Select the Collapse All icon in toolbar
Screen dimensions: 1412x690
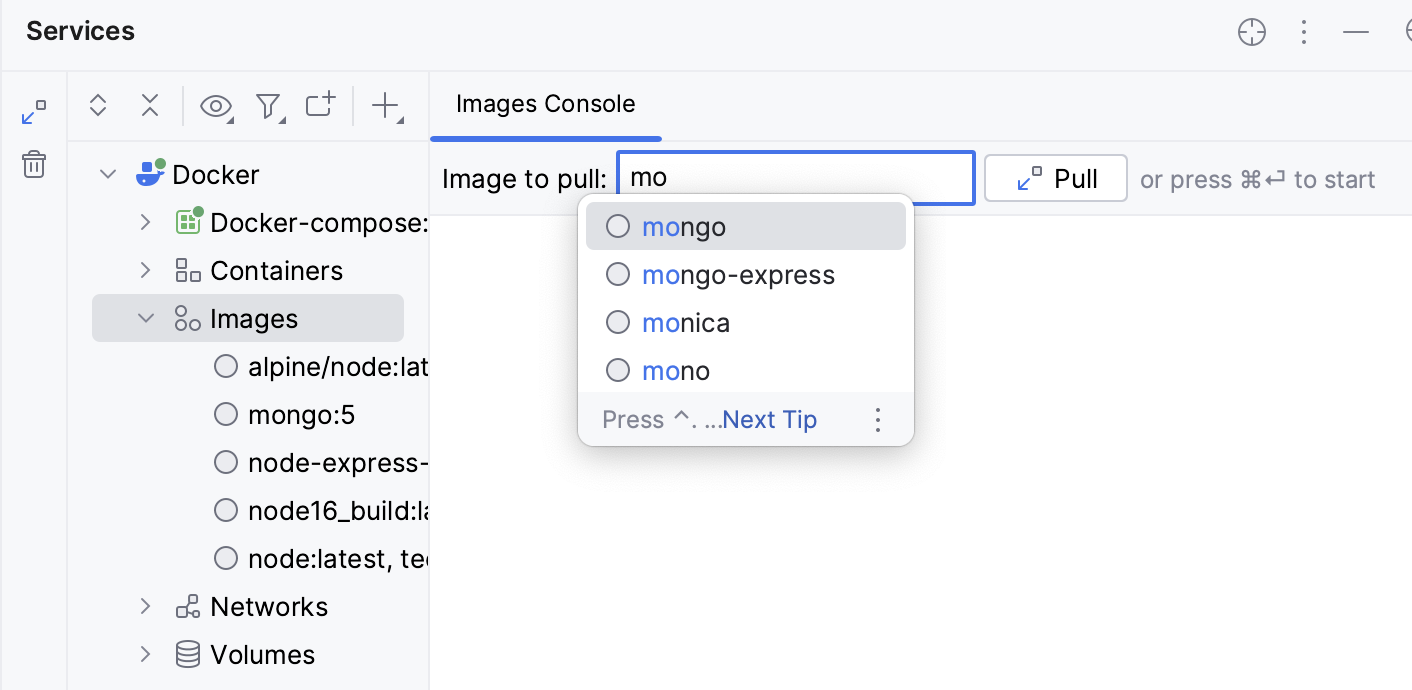[150, 105]
